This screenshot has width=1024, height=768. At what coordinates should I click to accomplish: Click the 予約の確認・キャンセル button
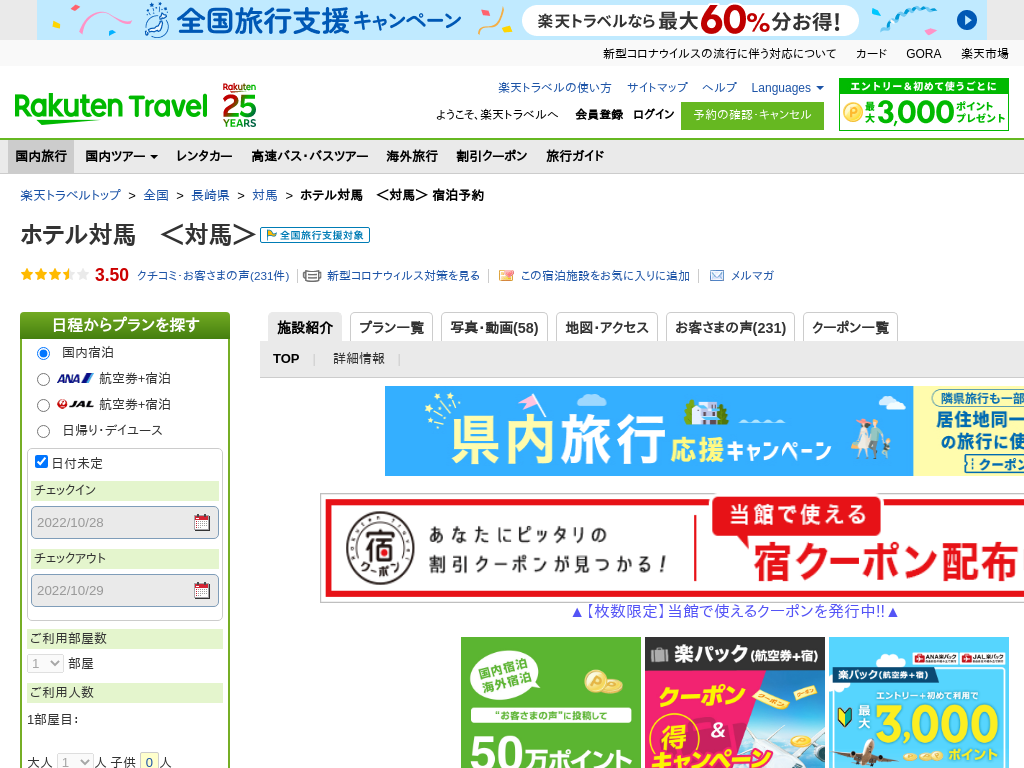pos(752,116)
